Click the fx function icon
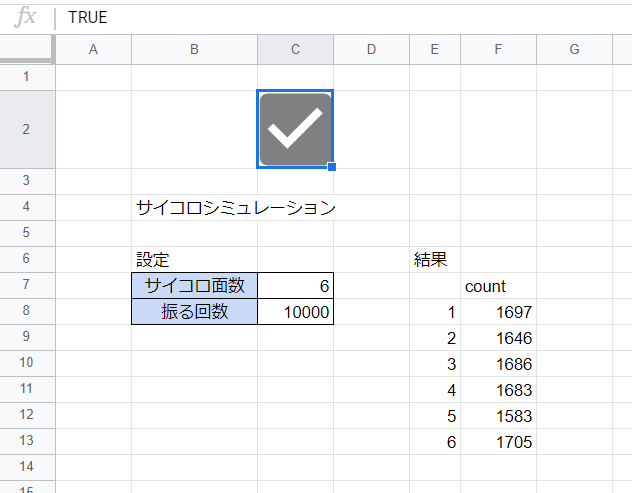This screenshot has height=493, width=632. coord(25,17)
